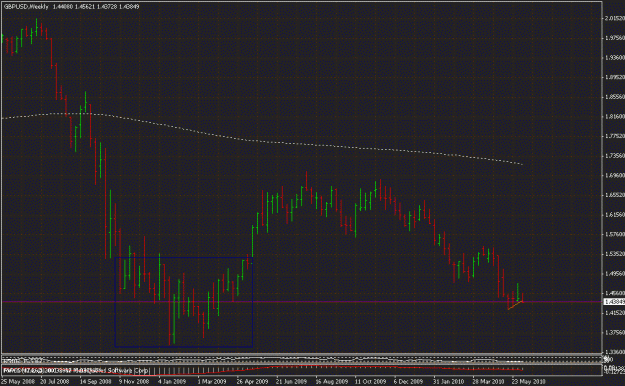Click the highlighted current price label 1.43849
This screenshot has width=625, height=386.
[x=615, y=302]
